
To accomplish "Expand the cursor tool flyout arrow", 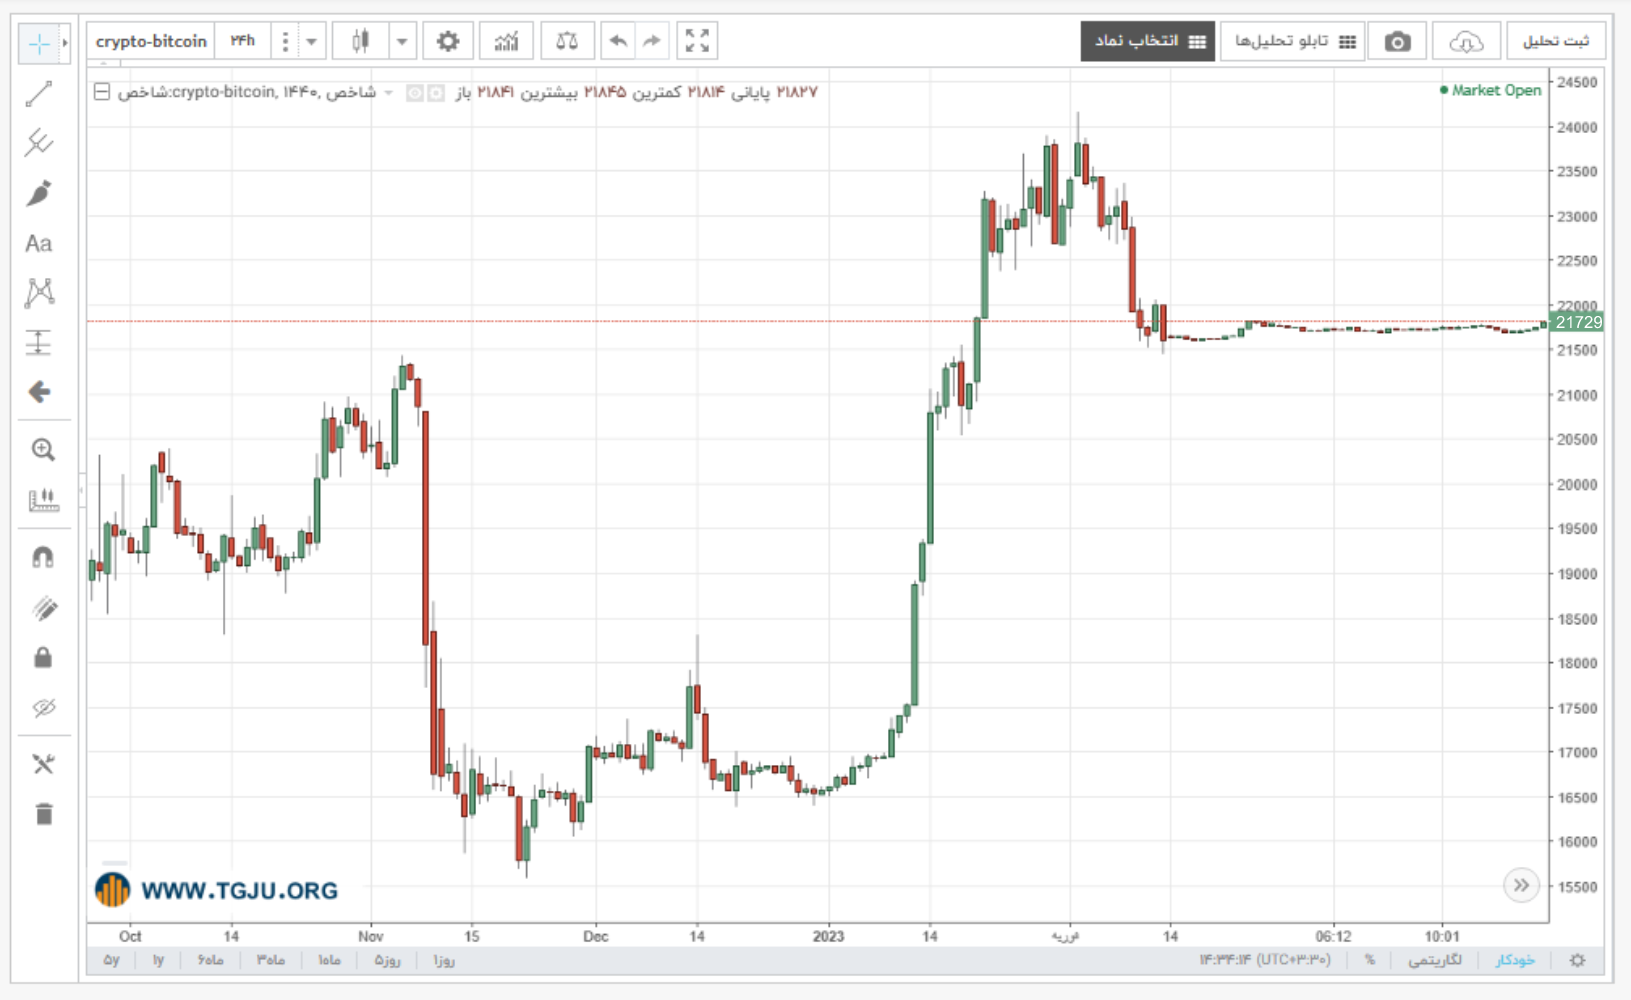I will point(65,43).
